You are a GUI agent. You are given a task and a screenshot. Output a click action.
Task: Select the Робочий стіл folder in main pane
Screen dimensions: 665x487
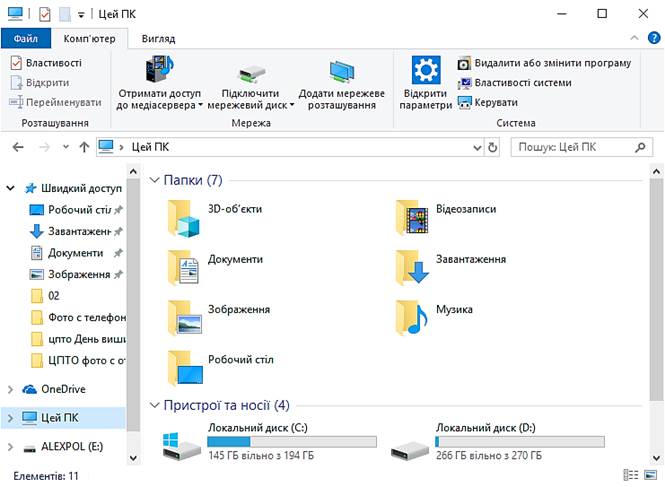click(x=221, y=368)
